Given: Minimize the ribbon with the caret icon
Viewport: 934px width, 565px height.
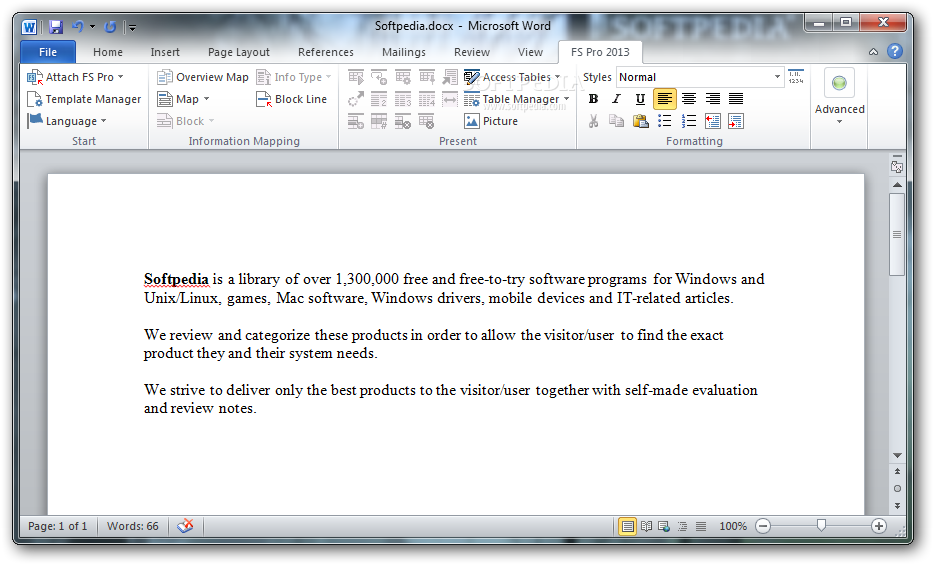Looking at the screenshot, I should tap(873, 52).
